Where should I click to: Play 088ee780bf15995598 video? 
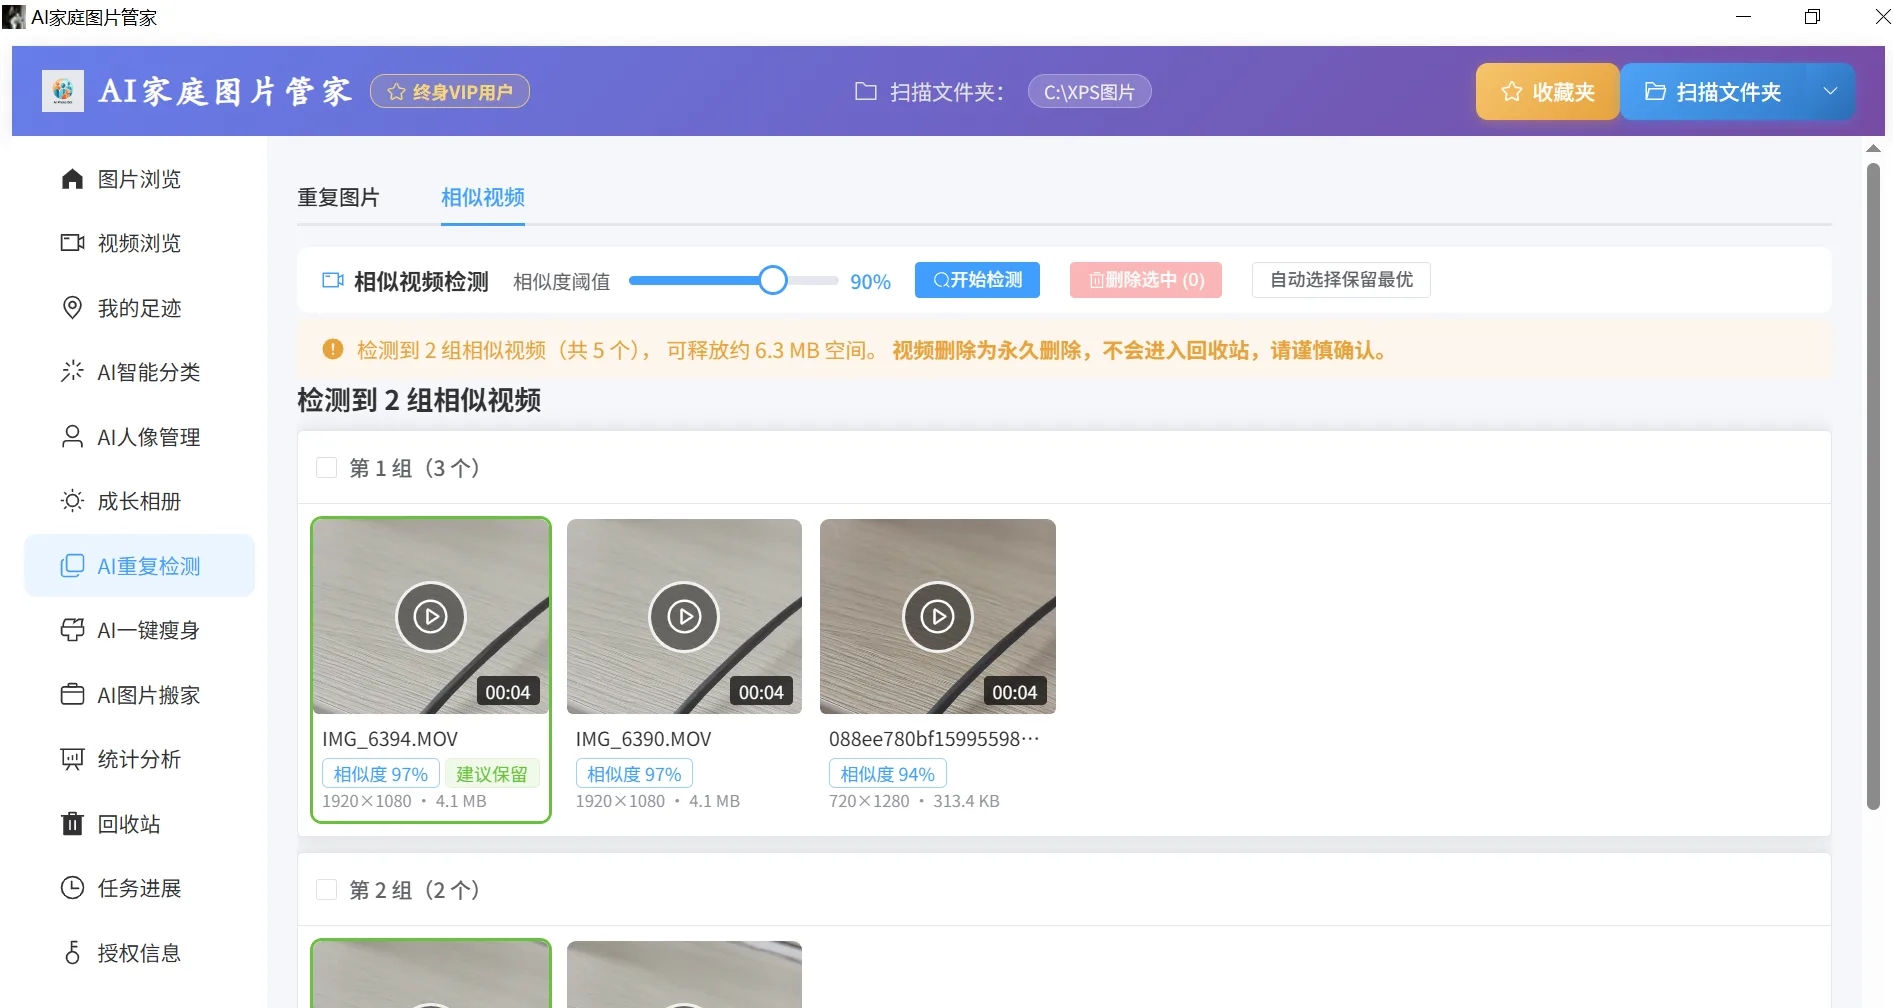[938, 617]
